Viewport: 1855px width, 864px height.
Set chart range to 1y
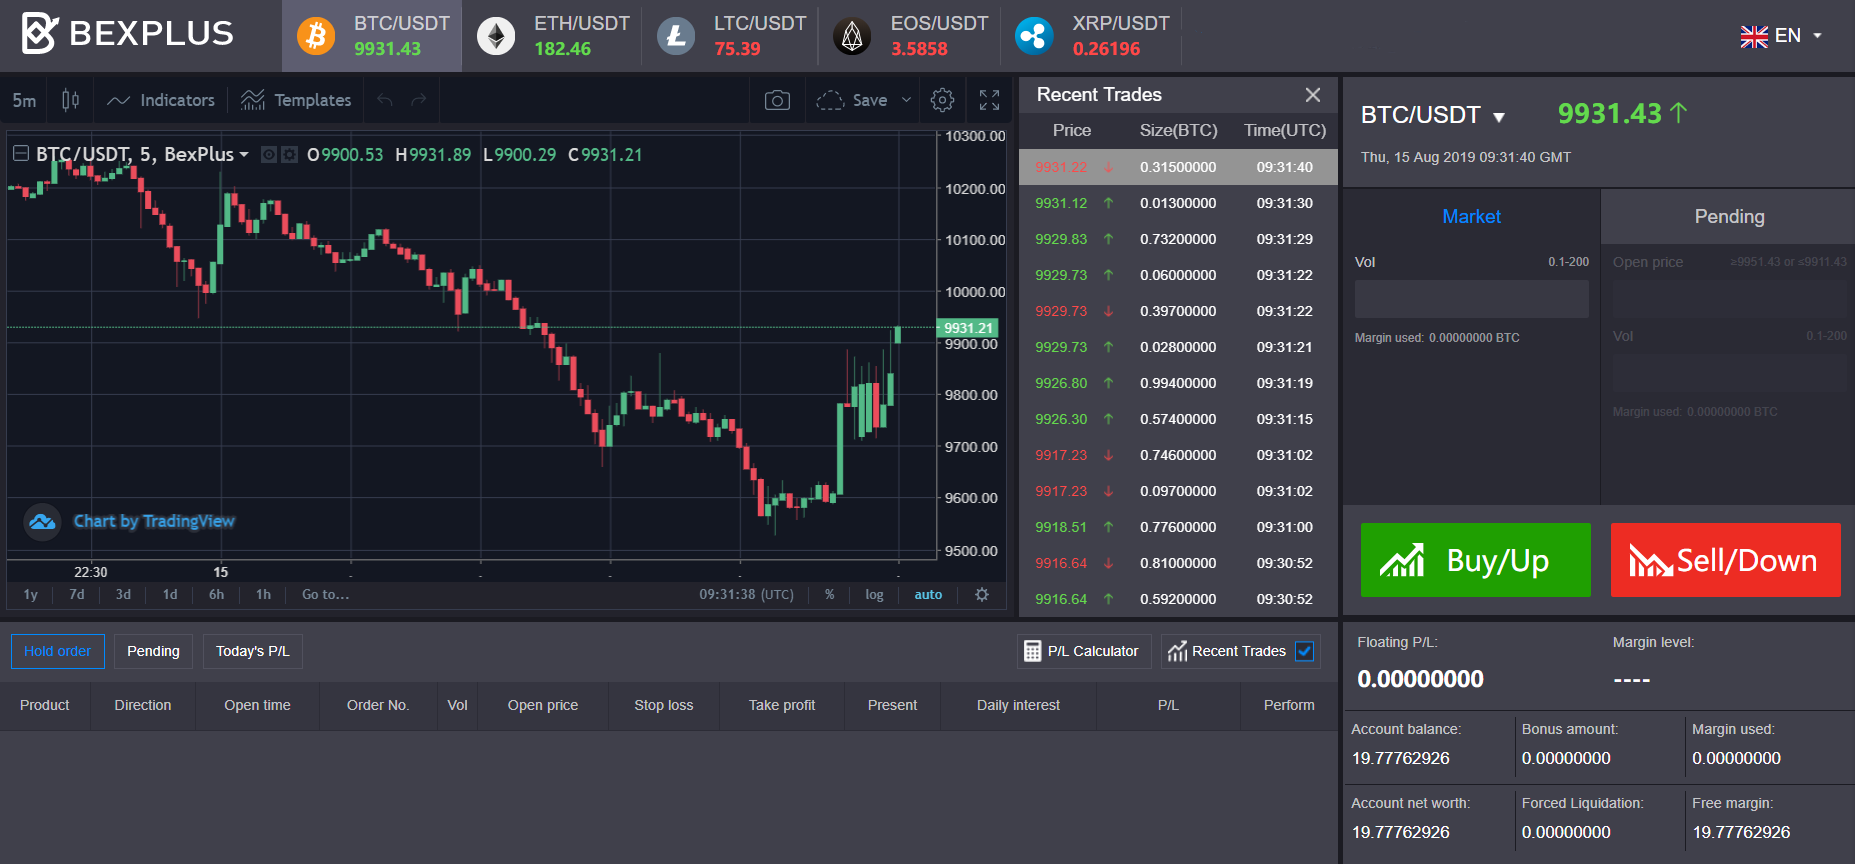[x=30, y=594]
